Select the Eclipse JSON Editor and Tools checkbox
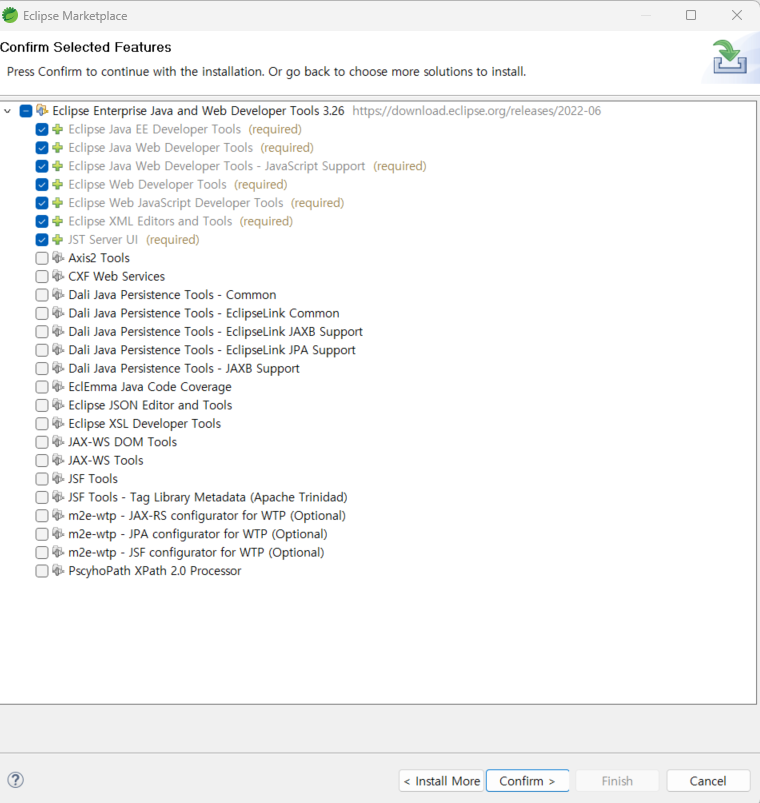 click(42, 406)
